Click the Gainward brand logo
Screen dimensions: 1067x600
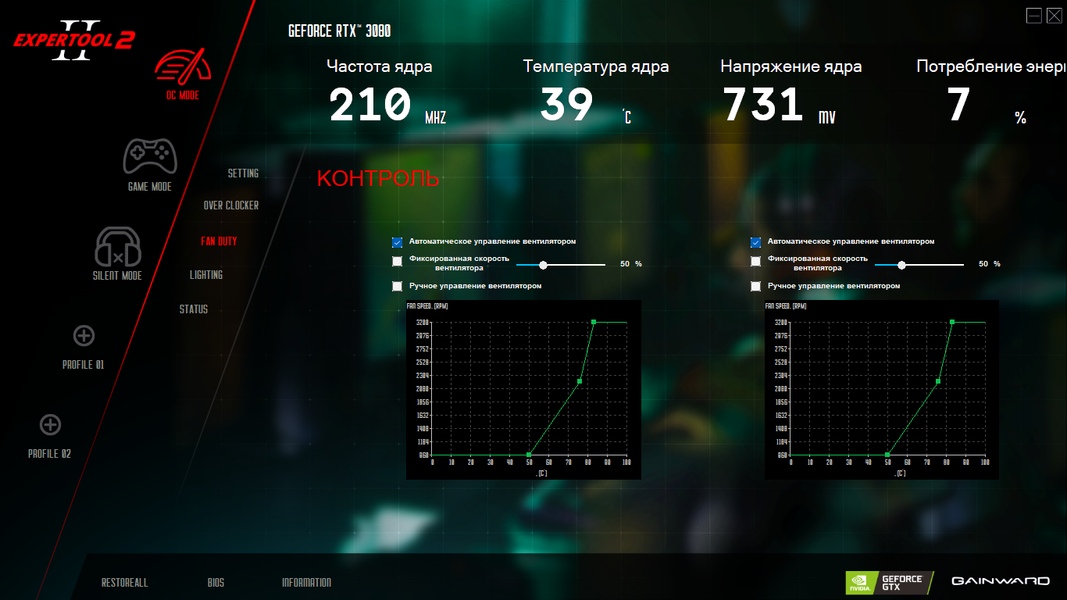coord(1000,581)
